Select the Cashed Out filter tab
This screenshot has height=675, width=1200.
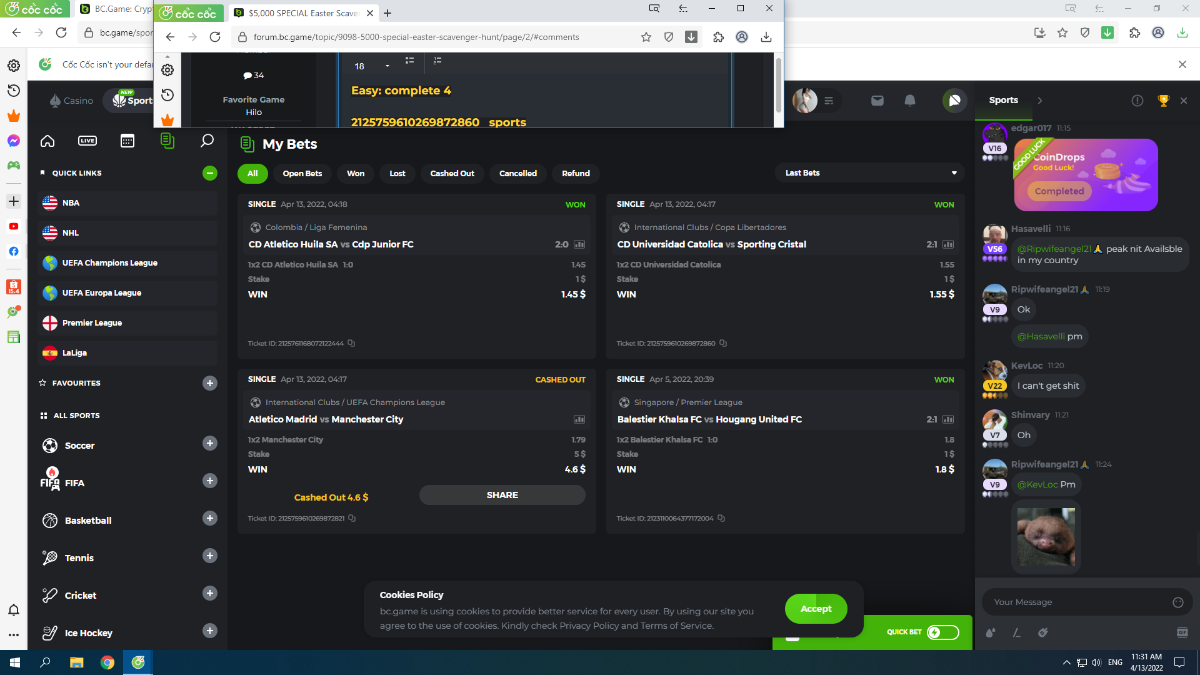coord(452,173)
